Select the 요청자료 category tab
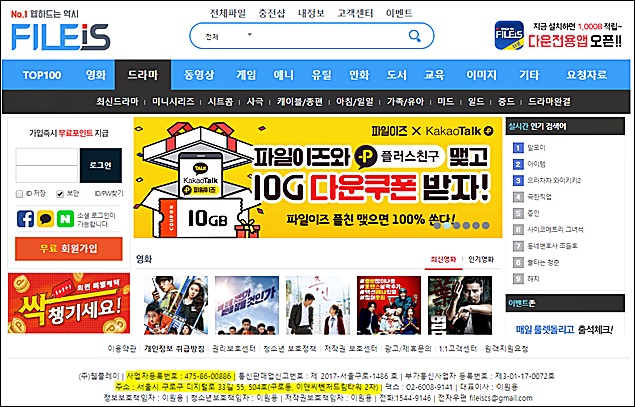The width and height of the screenshot is (635, 407). (x=586, y=75)
